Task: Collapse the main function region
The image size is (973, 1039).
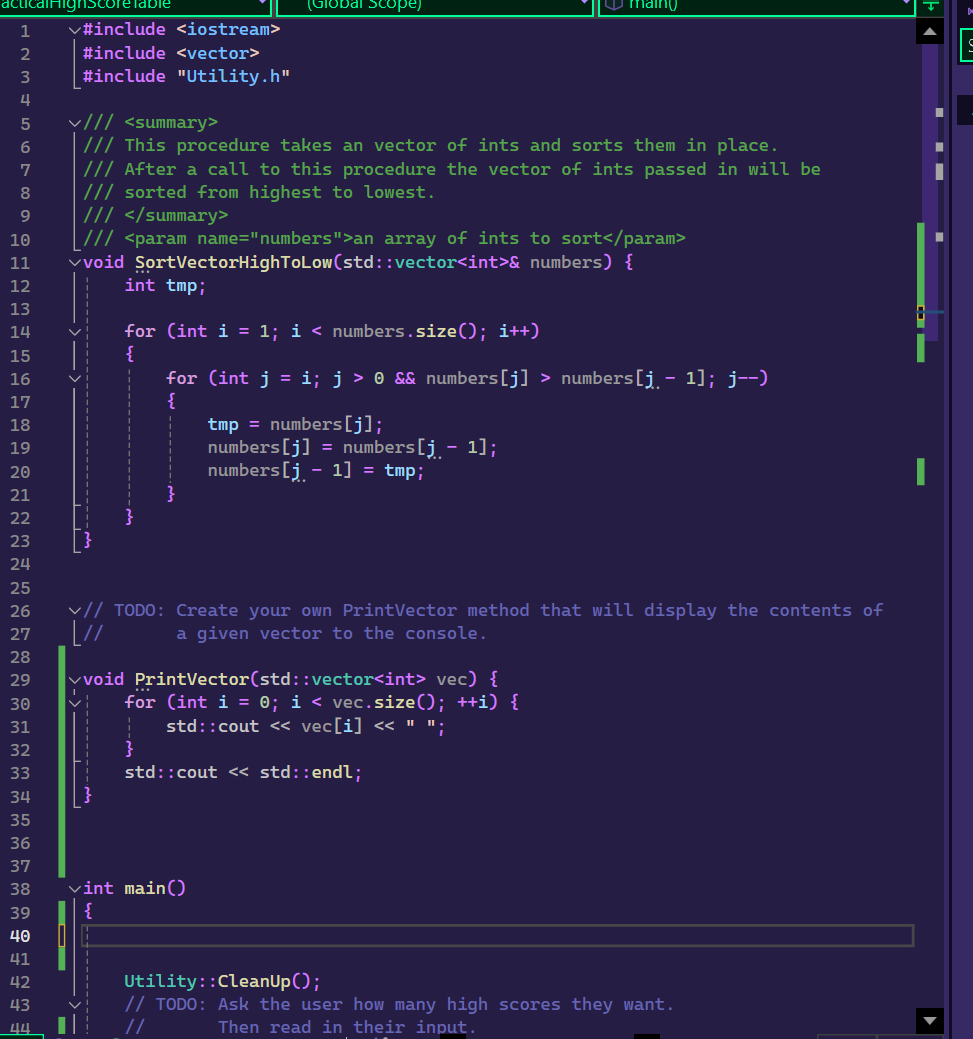Action: coord(74,888)
